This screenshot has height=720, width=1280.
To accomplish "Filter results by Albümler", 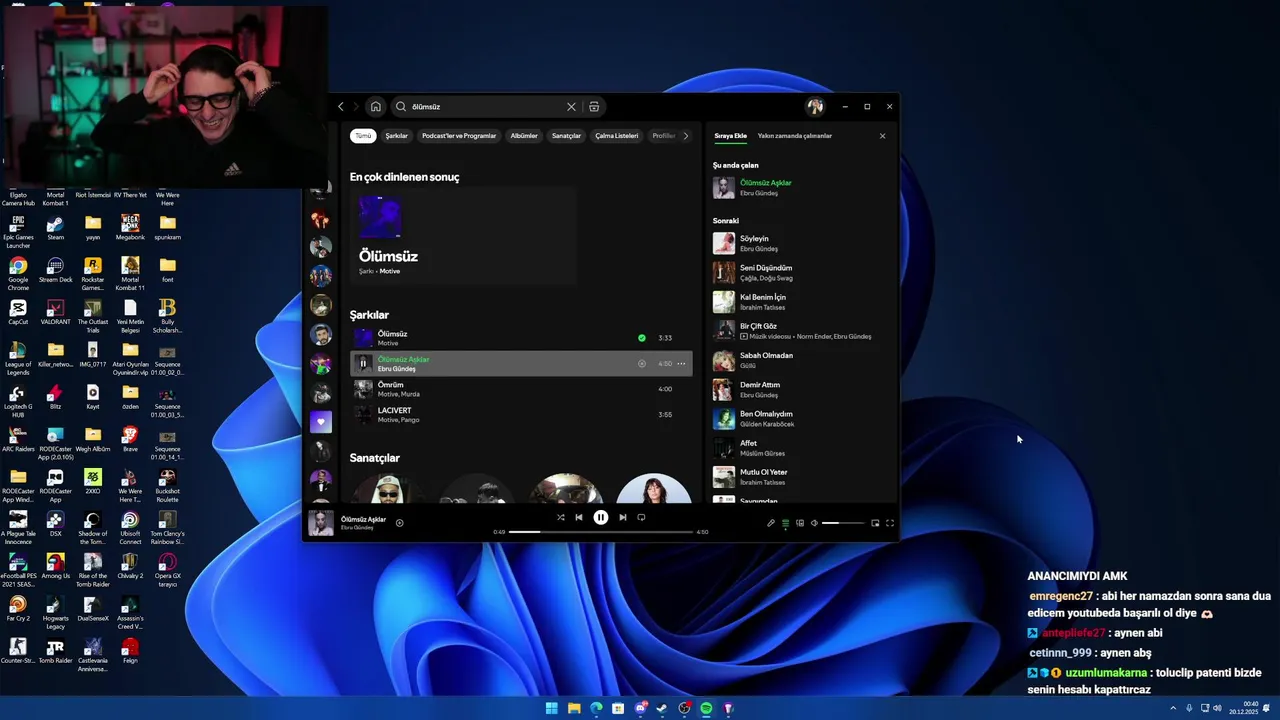I will pos(524,136).
